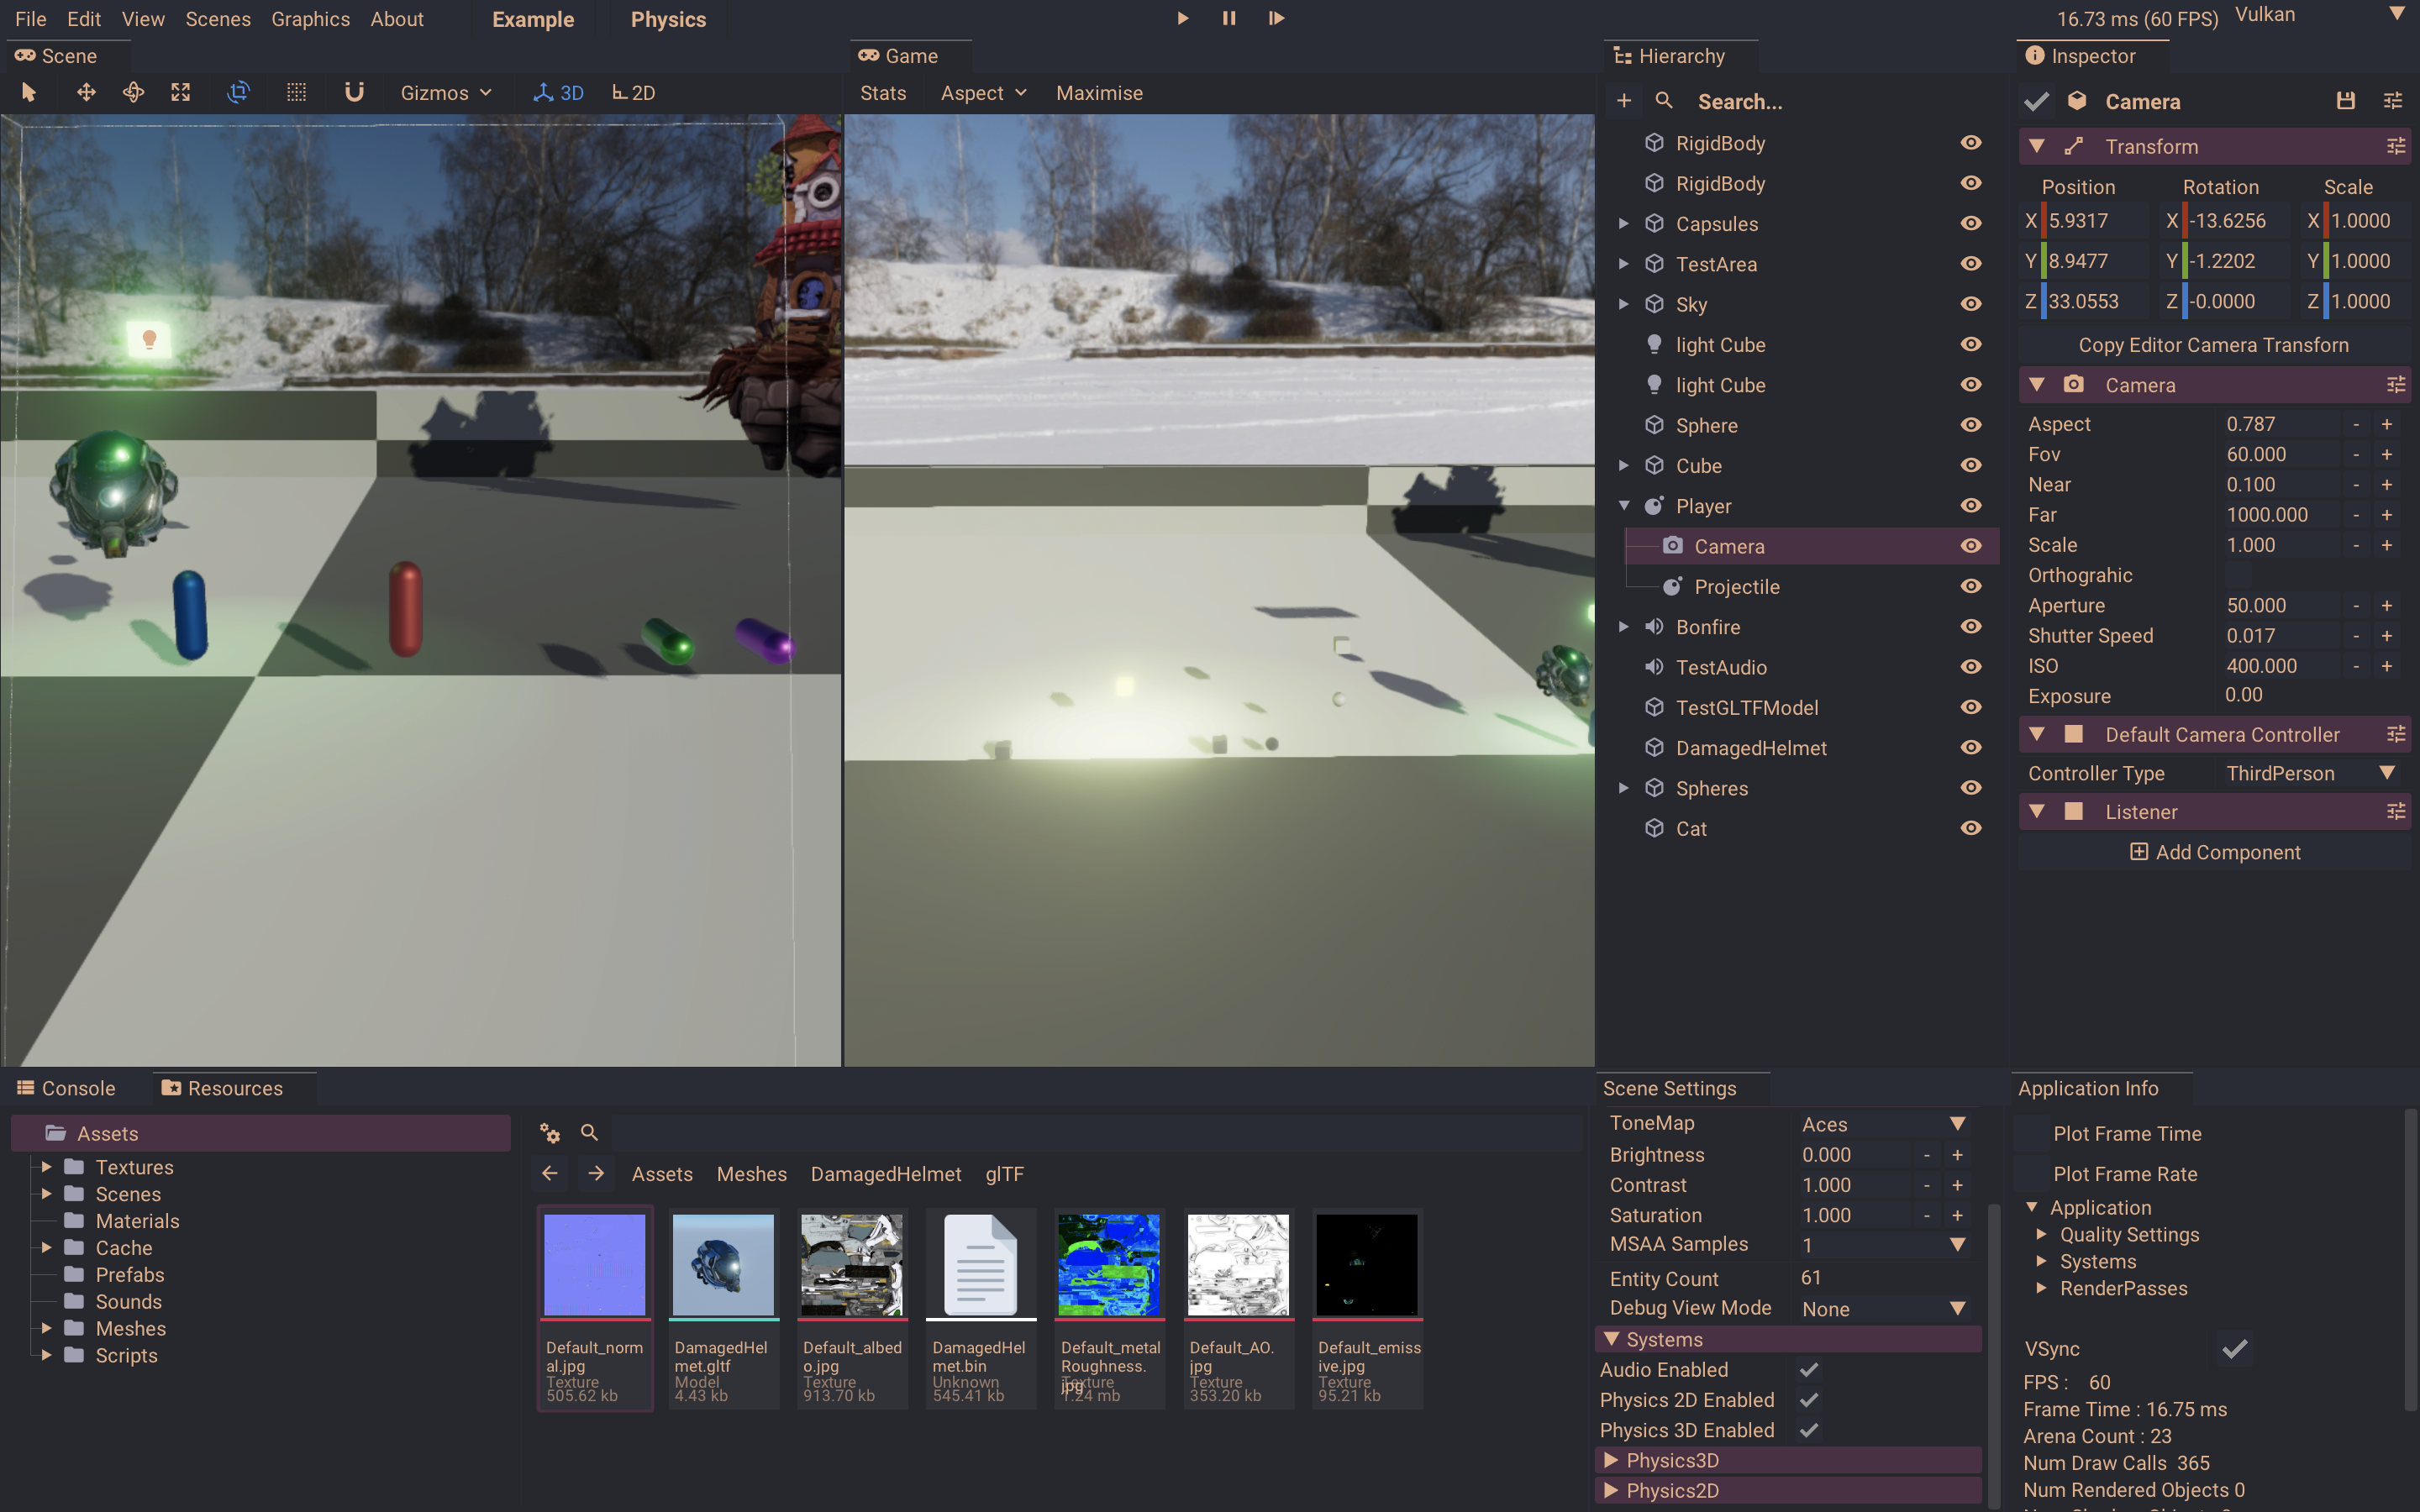Open the Scenes menu
Viewport: 2420px width, 1512px height.
[218, 19]
